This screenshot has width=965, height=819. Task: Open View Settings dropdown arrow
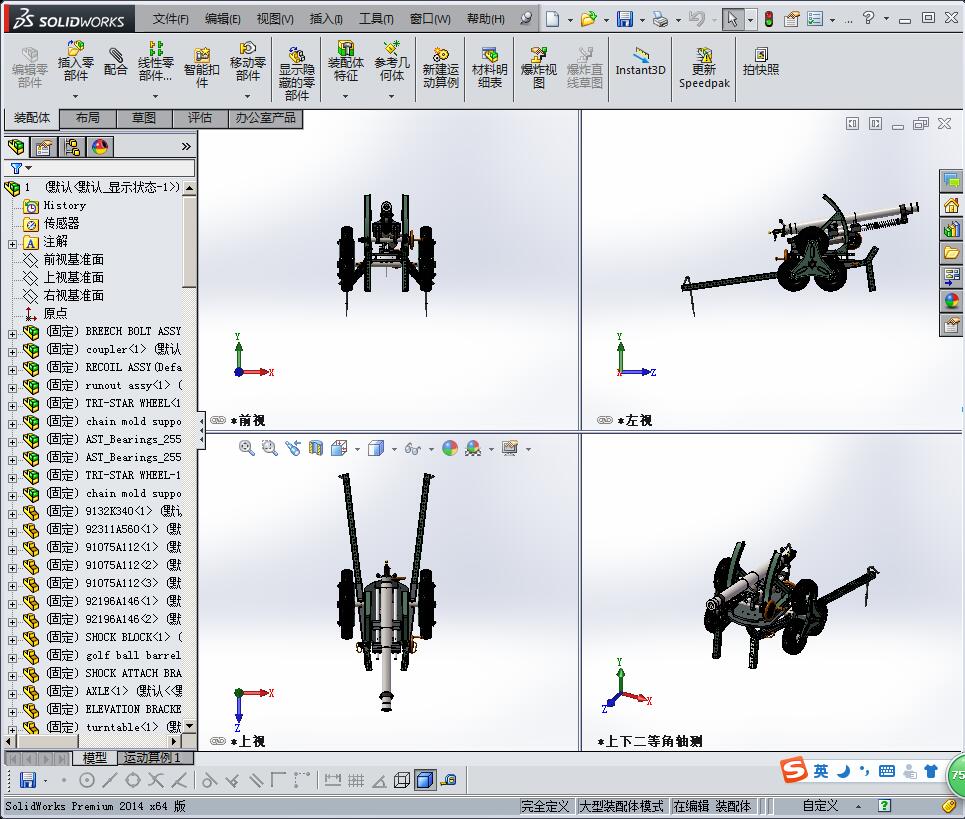(529, 449)
